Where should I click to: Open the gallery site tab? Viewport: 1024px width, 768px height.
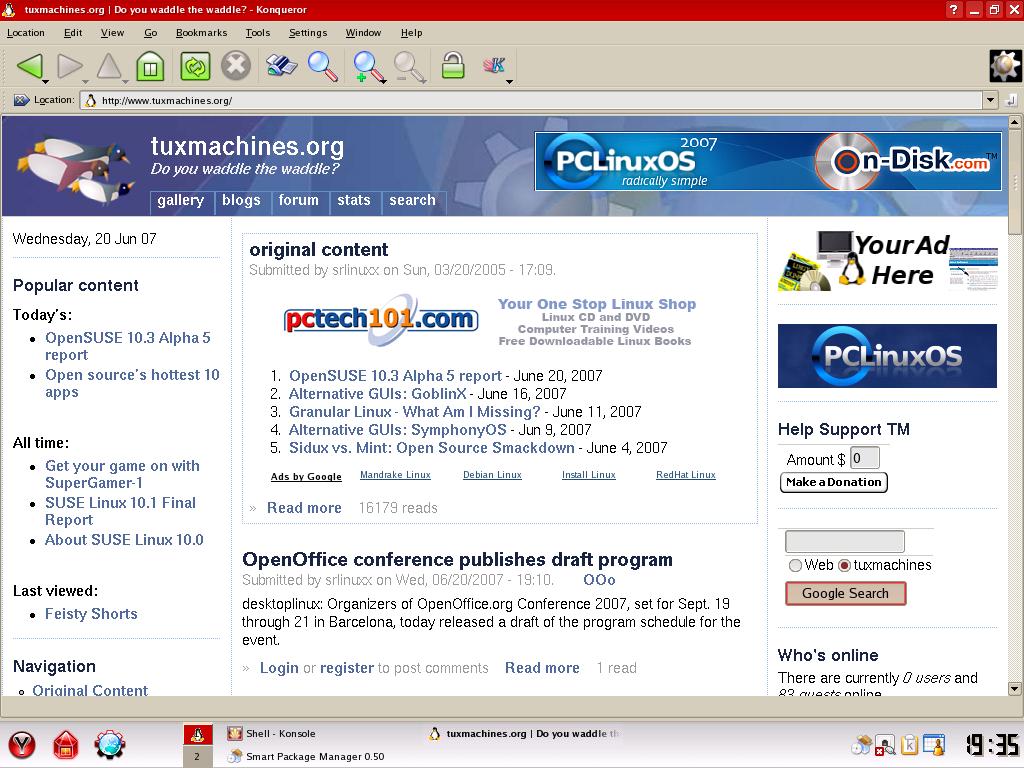click(x=180, y=201)
